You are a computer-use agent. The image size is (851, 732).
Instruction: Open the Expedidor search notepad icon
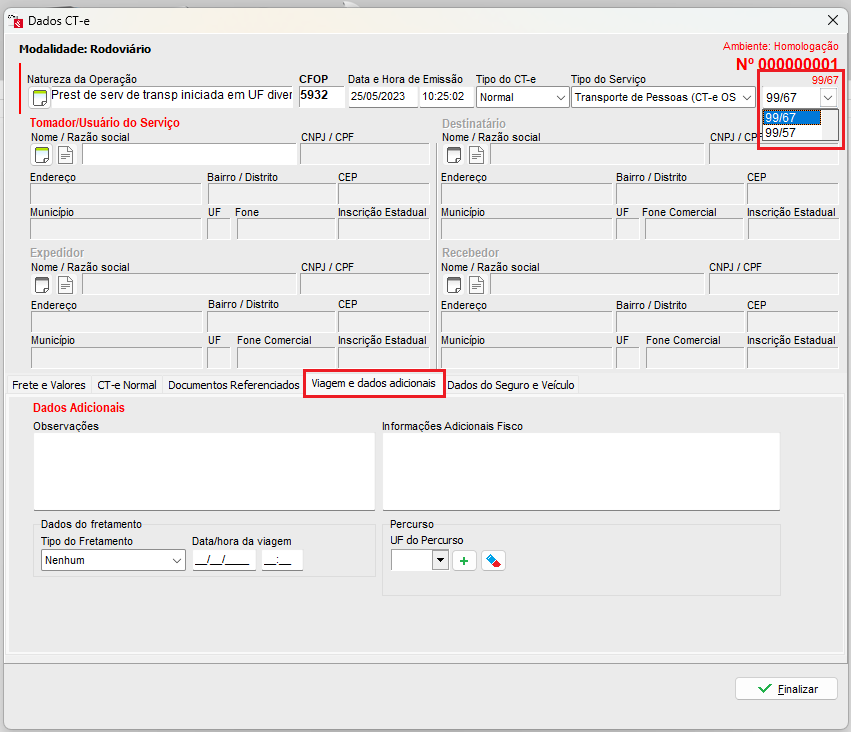(x=42, y=284)
